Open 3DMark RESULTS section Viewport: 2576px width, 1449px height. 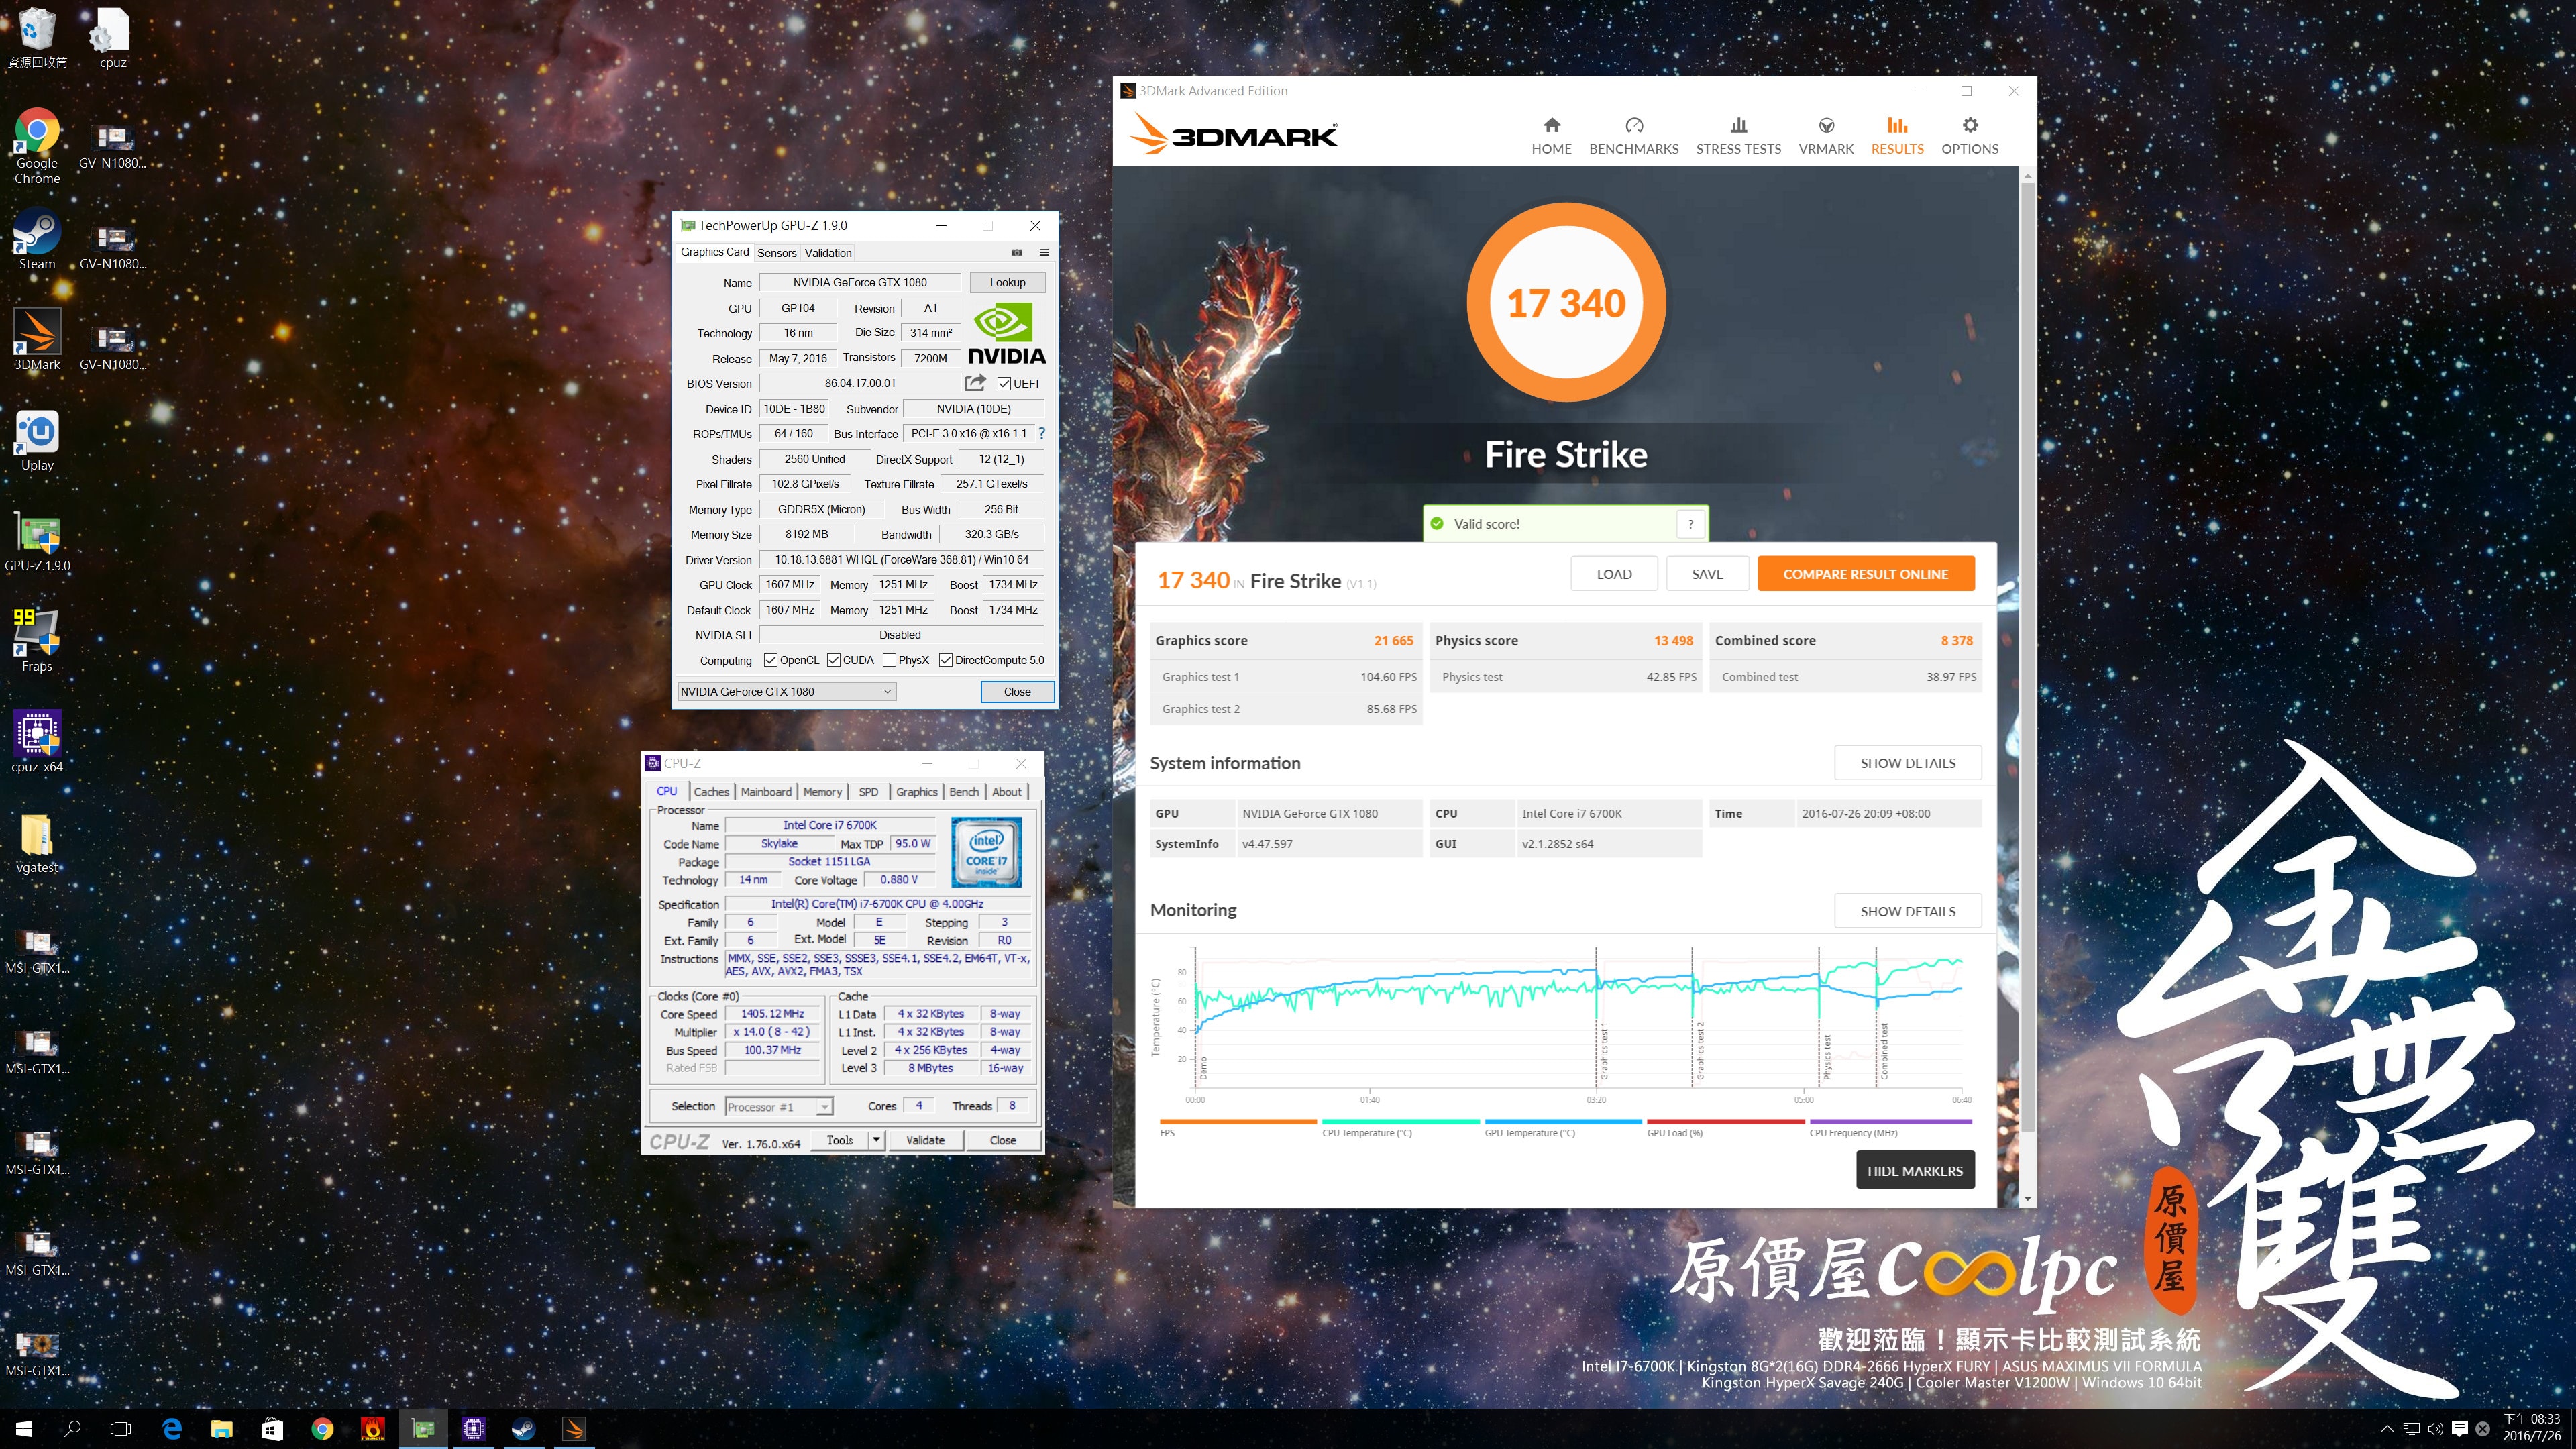(1897, 136)
